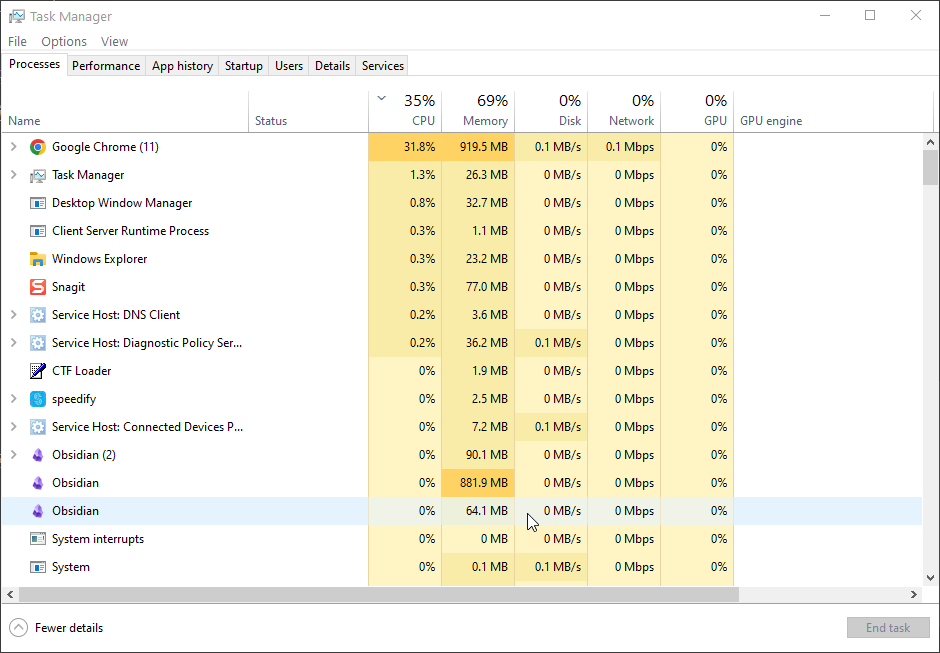
Task: Sort by the Status column header
Action: [308, 112]
